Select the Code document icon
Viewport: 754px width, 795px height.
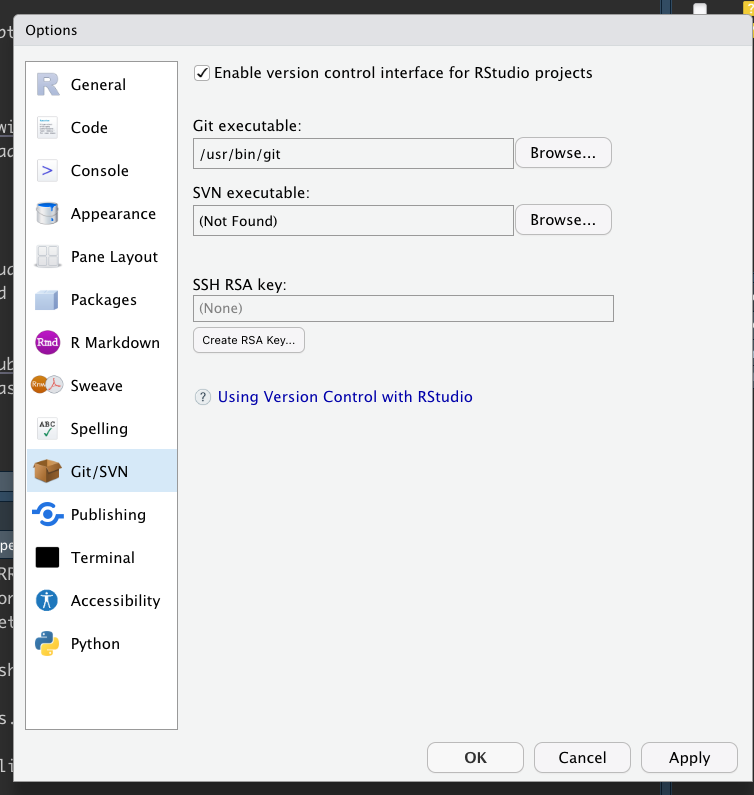tap(47, 128)
